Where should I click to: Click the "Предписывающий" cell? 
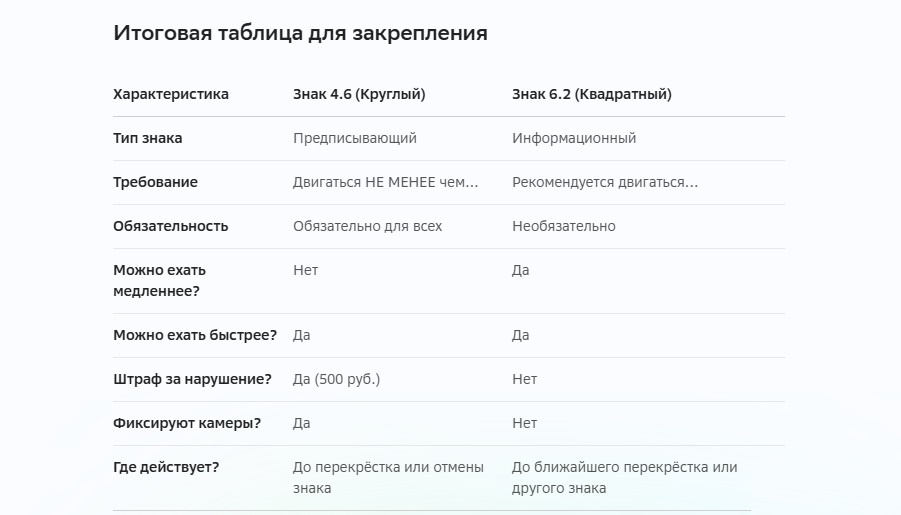click(355, 139)
